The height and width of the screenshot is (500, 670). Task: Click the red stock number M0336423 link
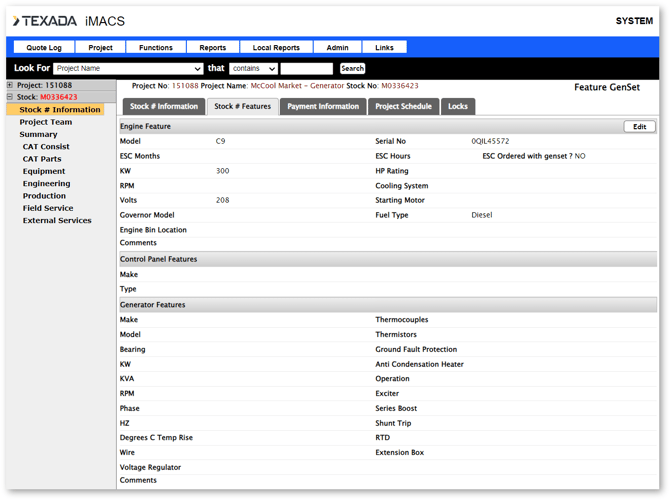pyautogui.click(x=59, y=97)
